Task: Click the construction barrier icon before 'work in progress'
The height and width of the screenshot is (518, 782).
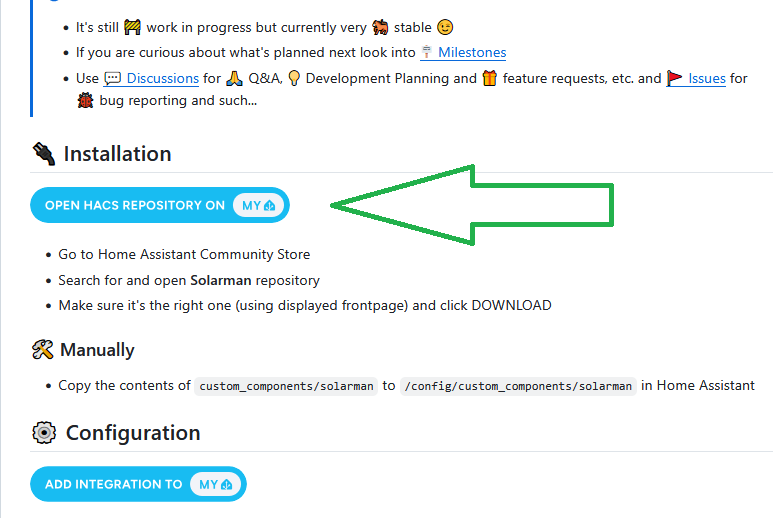Action: pos(132,27)
